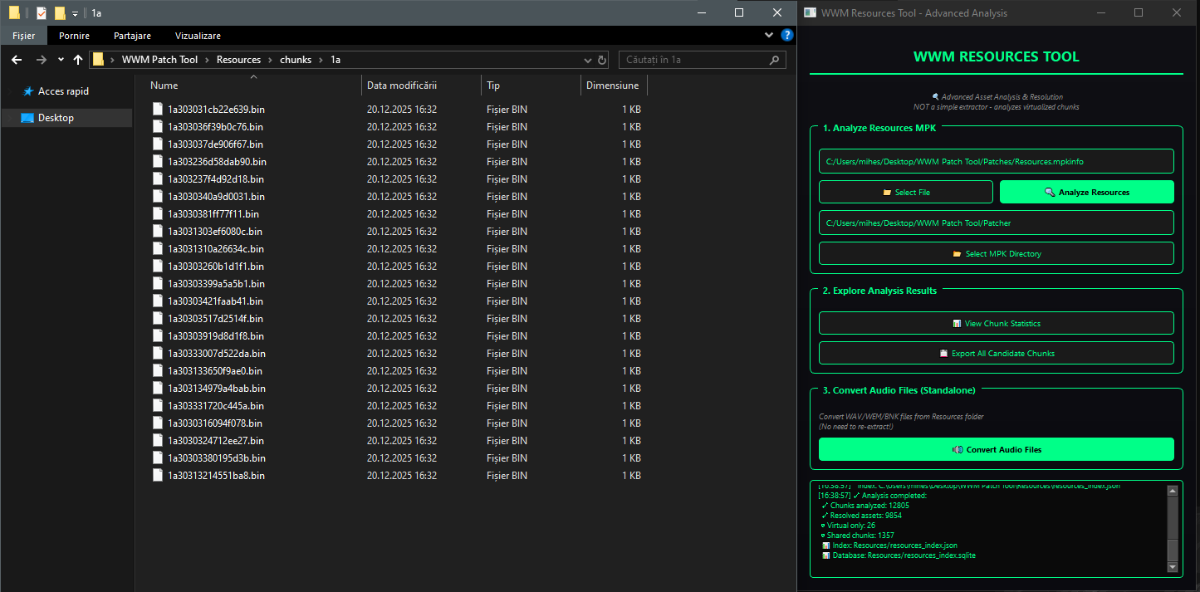The height and width of the screenshot is (592, 1200).
Task: Click the Explorer help question mark icon
Action: [x=787, y=35]
